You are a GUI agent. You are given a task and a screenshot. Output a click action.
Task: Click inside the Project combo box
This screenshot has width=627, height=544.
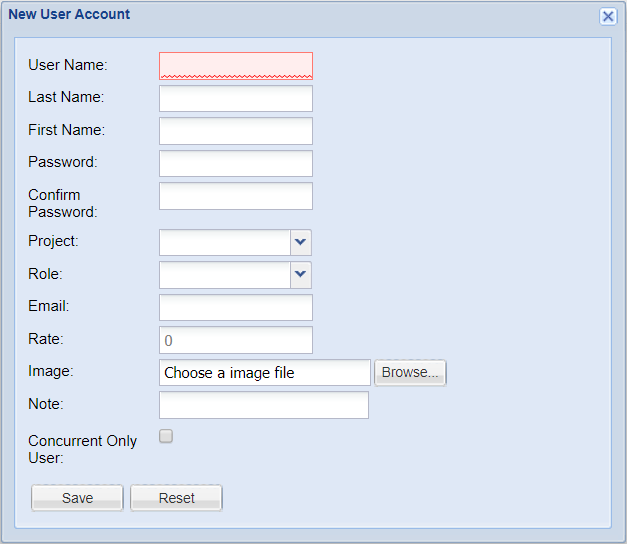225,242
